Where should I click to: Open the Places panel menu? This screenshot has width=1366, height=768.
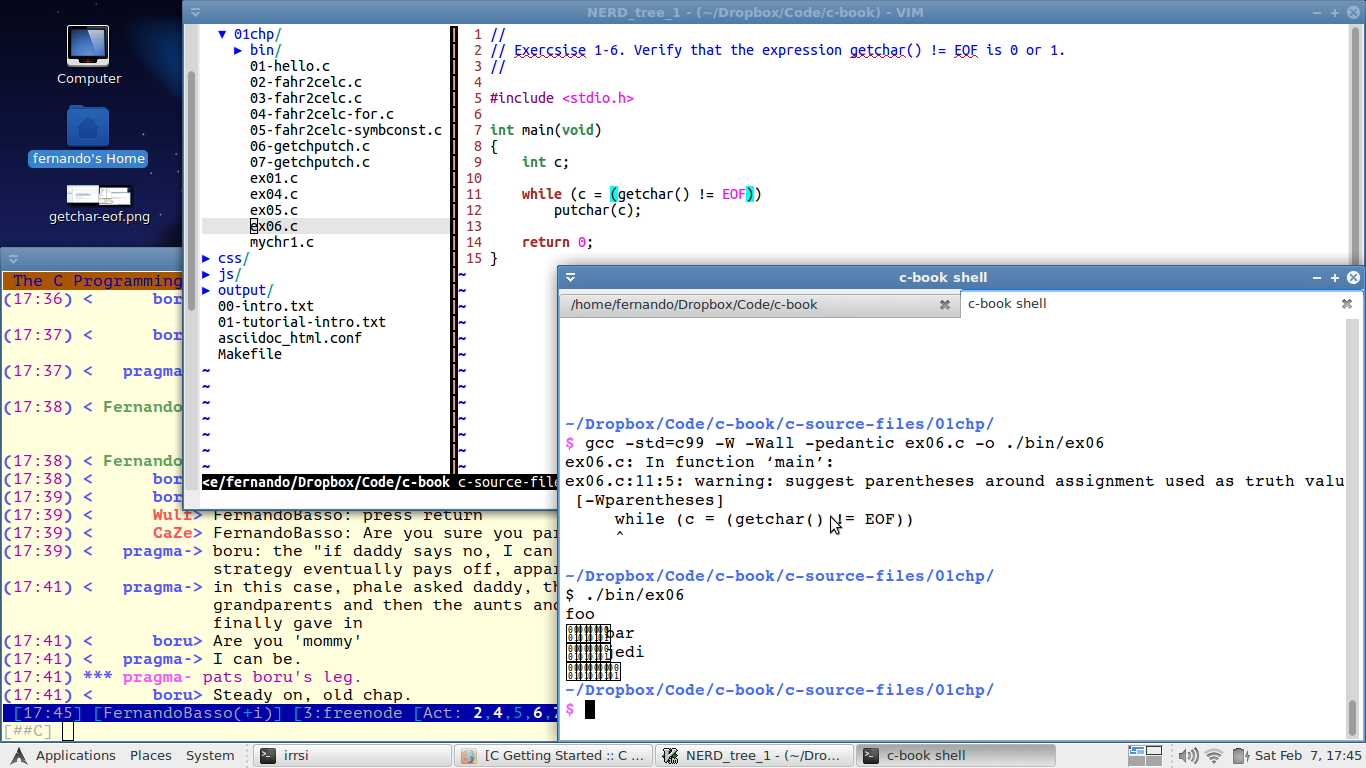click(151, 756)
